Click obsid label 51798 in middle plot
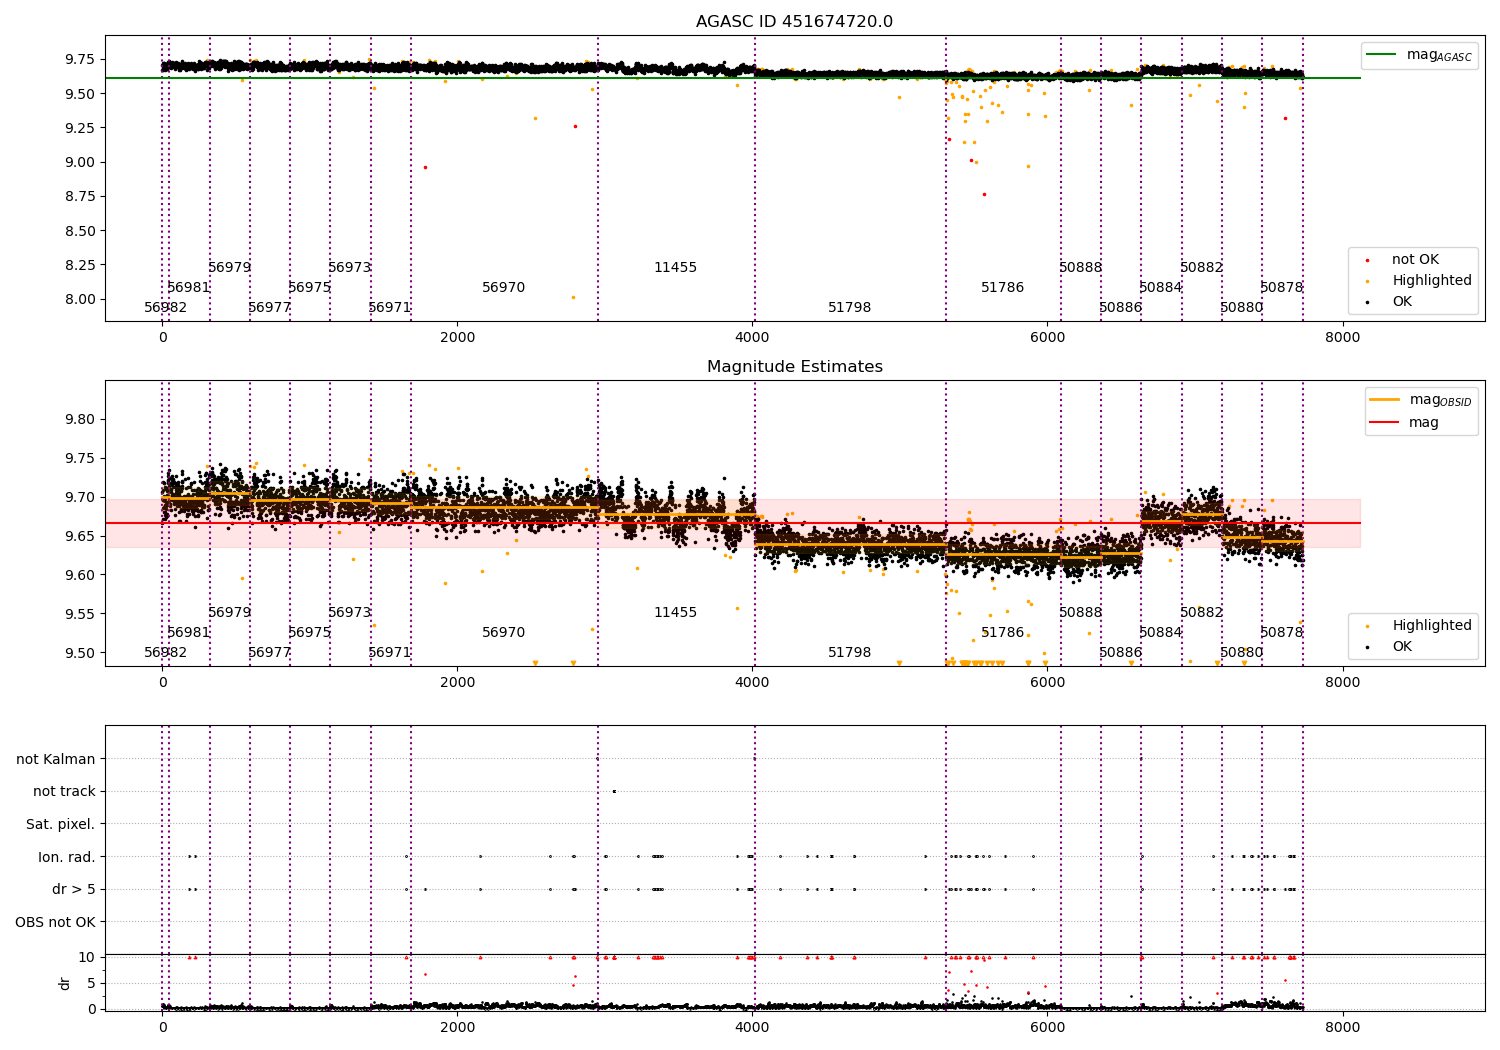The width and height of the screenshot is (1500, 1050). pyautogui.click(x=850, y=653)
